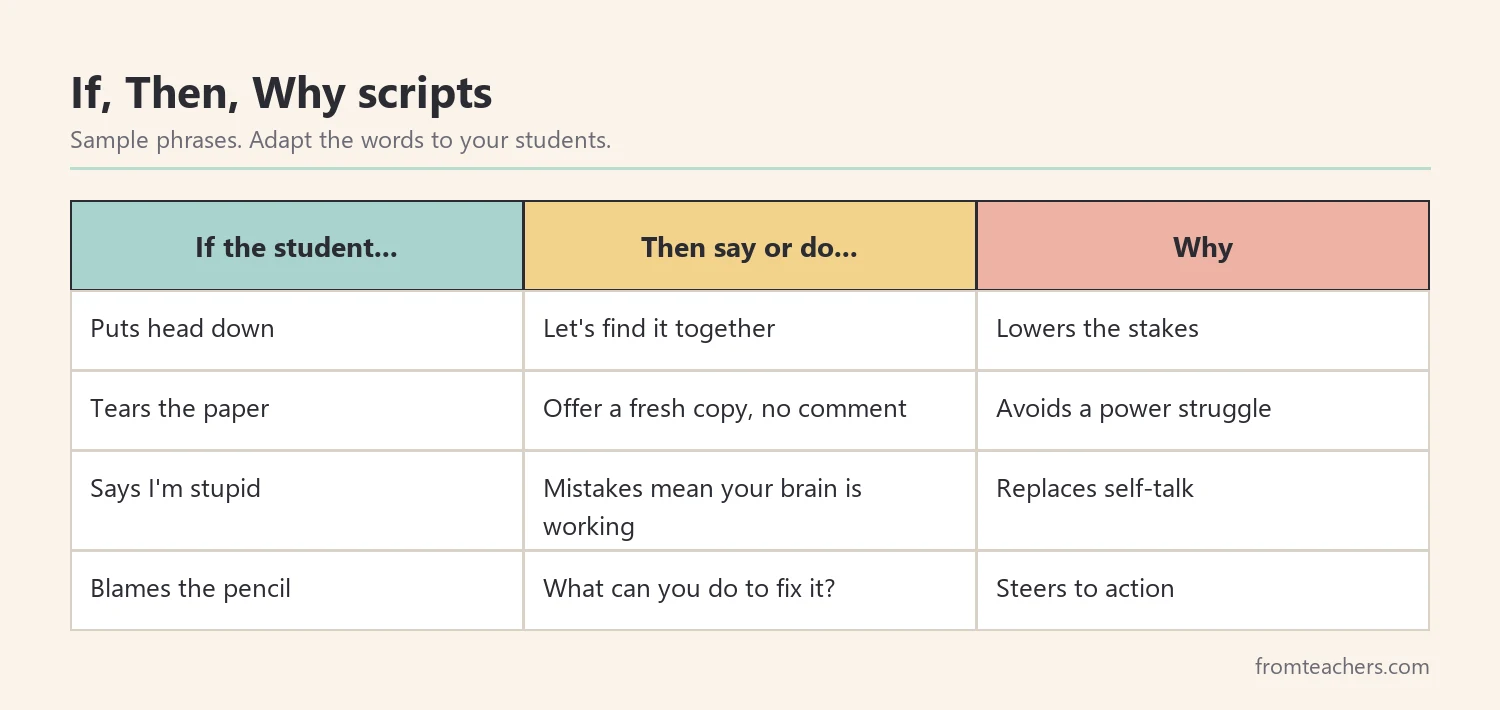This screenshot has height=710, width=1500.
Task: Select the 'Why' column header
Action: pyautogui.click(x=1203, y=246)
